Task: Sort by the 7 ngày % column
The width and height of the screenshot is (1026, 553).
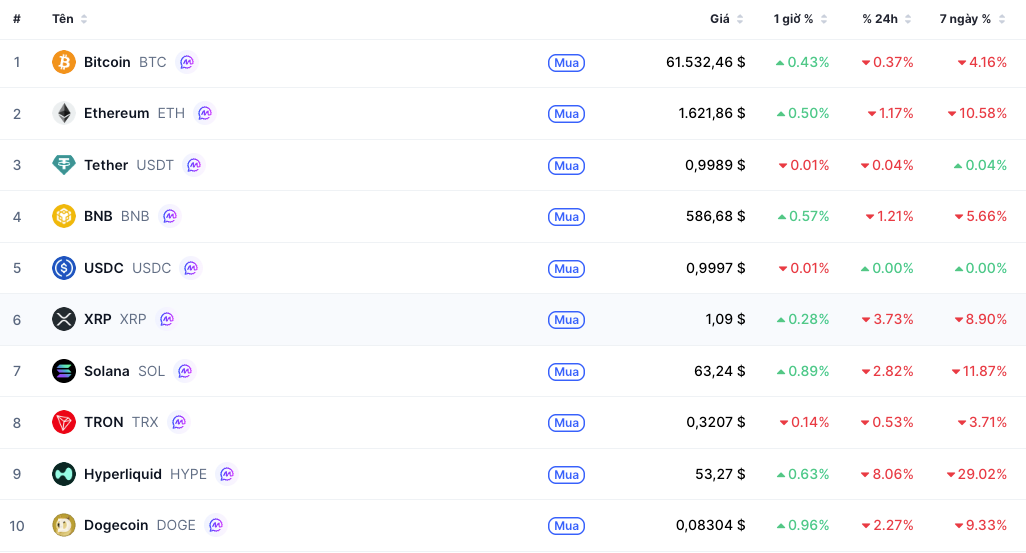Action: pyautogui.click(x=972, y=19)
